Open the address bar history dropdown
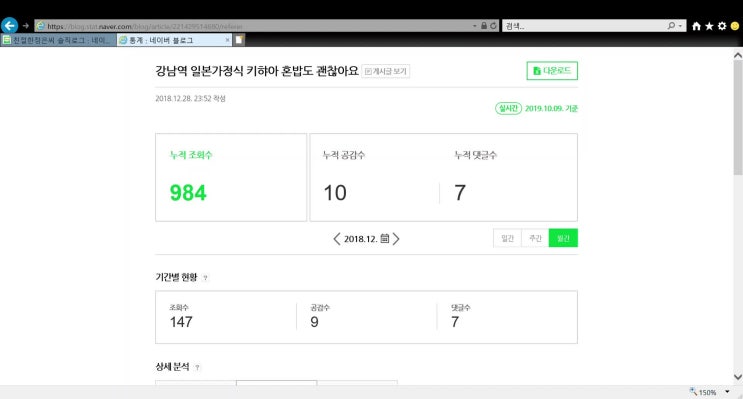The width and height of the screenshot is (743, 399). (474, 26)
